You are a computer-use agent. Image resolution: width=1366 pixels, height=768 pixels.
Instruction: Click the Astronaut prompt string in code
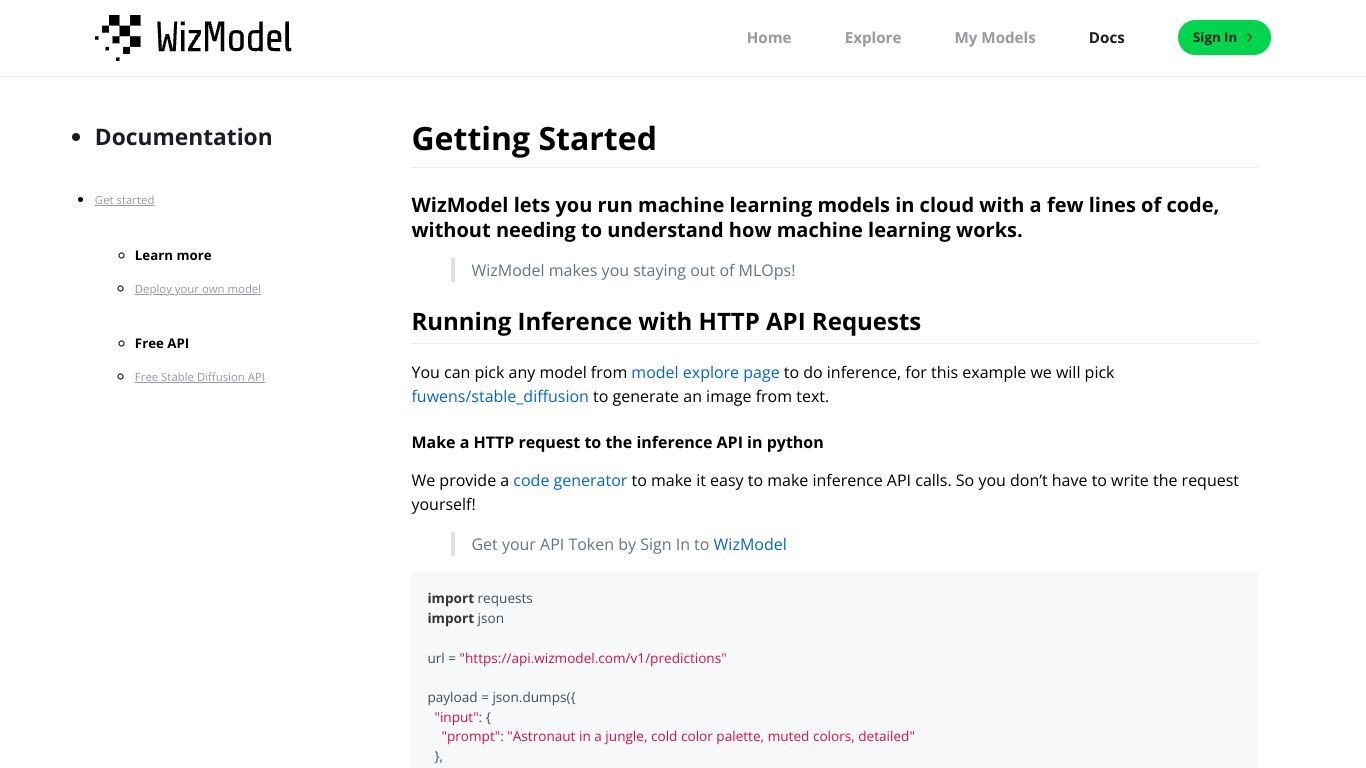pyautogui.click(x=711, y=736)
